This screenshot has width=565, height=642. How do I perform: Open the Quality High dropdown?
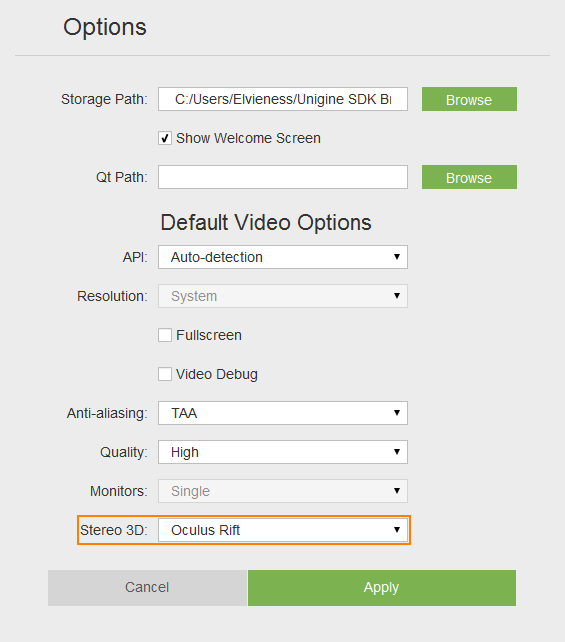pos(283,452)
